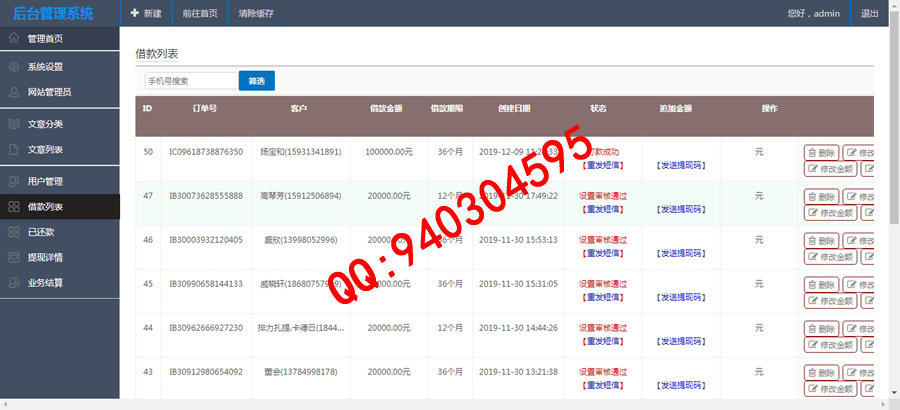Click the person icon for 网站管理员
Screen dimensions: 900x410
(x=13, y=92)
